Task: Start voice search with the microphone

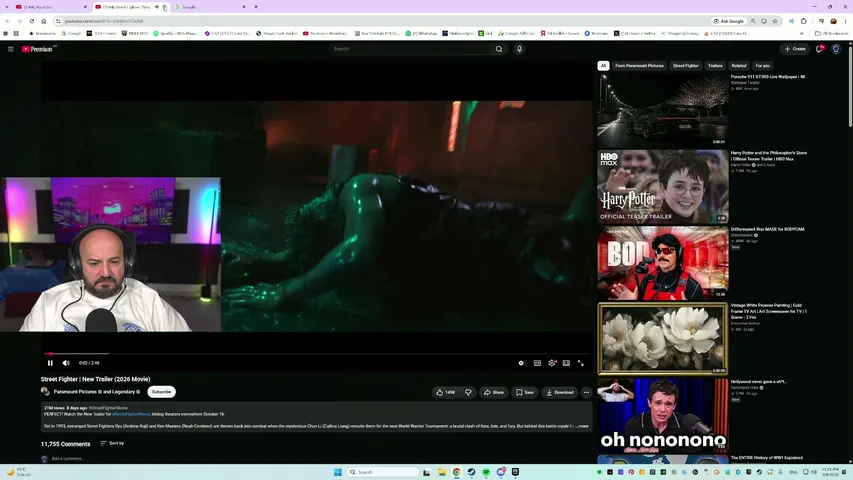Action: pyautogui.click(x=520, y=49)
